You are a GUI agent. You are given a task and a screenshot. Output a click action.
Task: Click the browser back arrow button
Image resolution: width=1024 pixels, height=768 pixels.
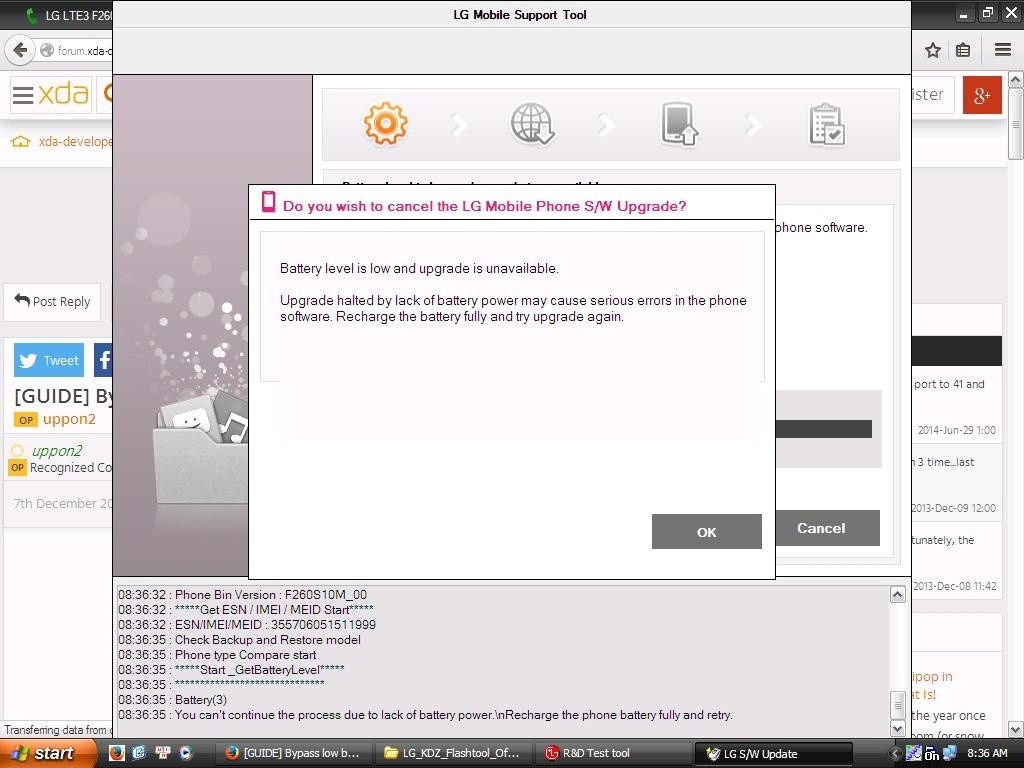pyautogui.click(x=19, y=50)
